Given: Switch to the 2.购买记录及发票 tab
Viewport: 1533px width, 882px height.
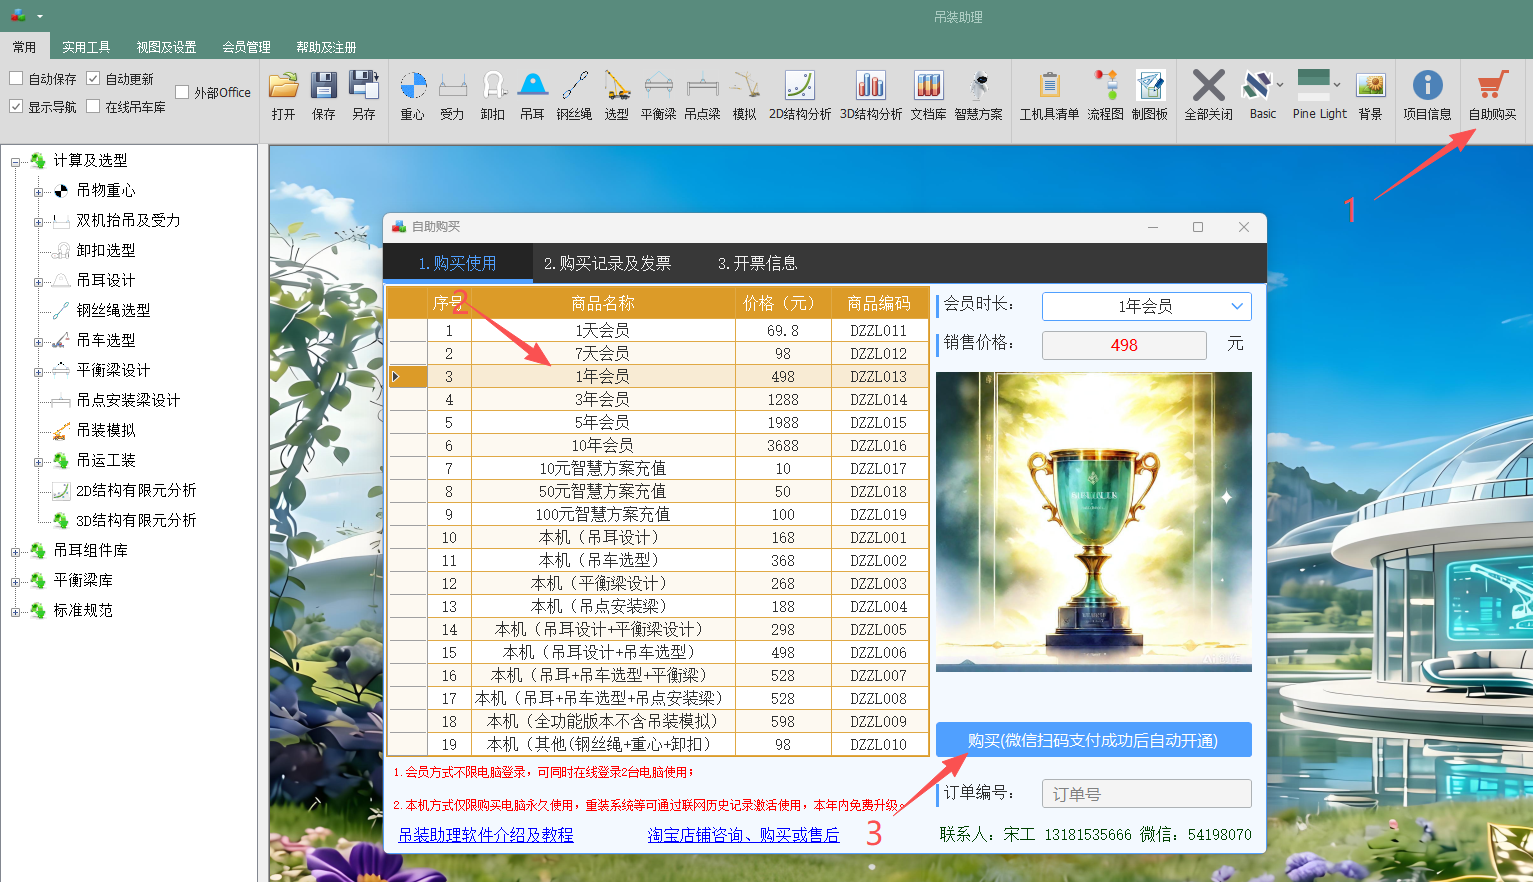Looking at the screenshot, I should point(607,263).
